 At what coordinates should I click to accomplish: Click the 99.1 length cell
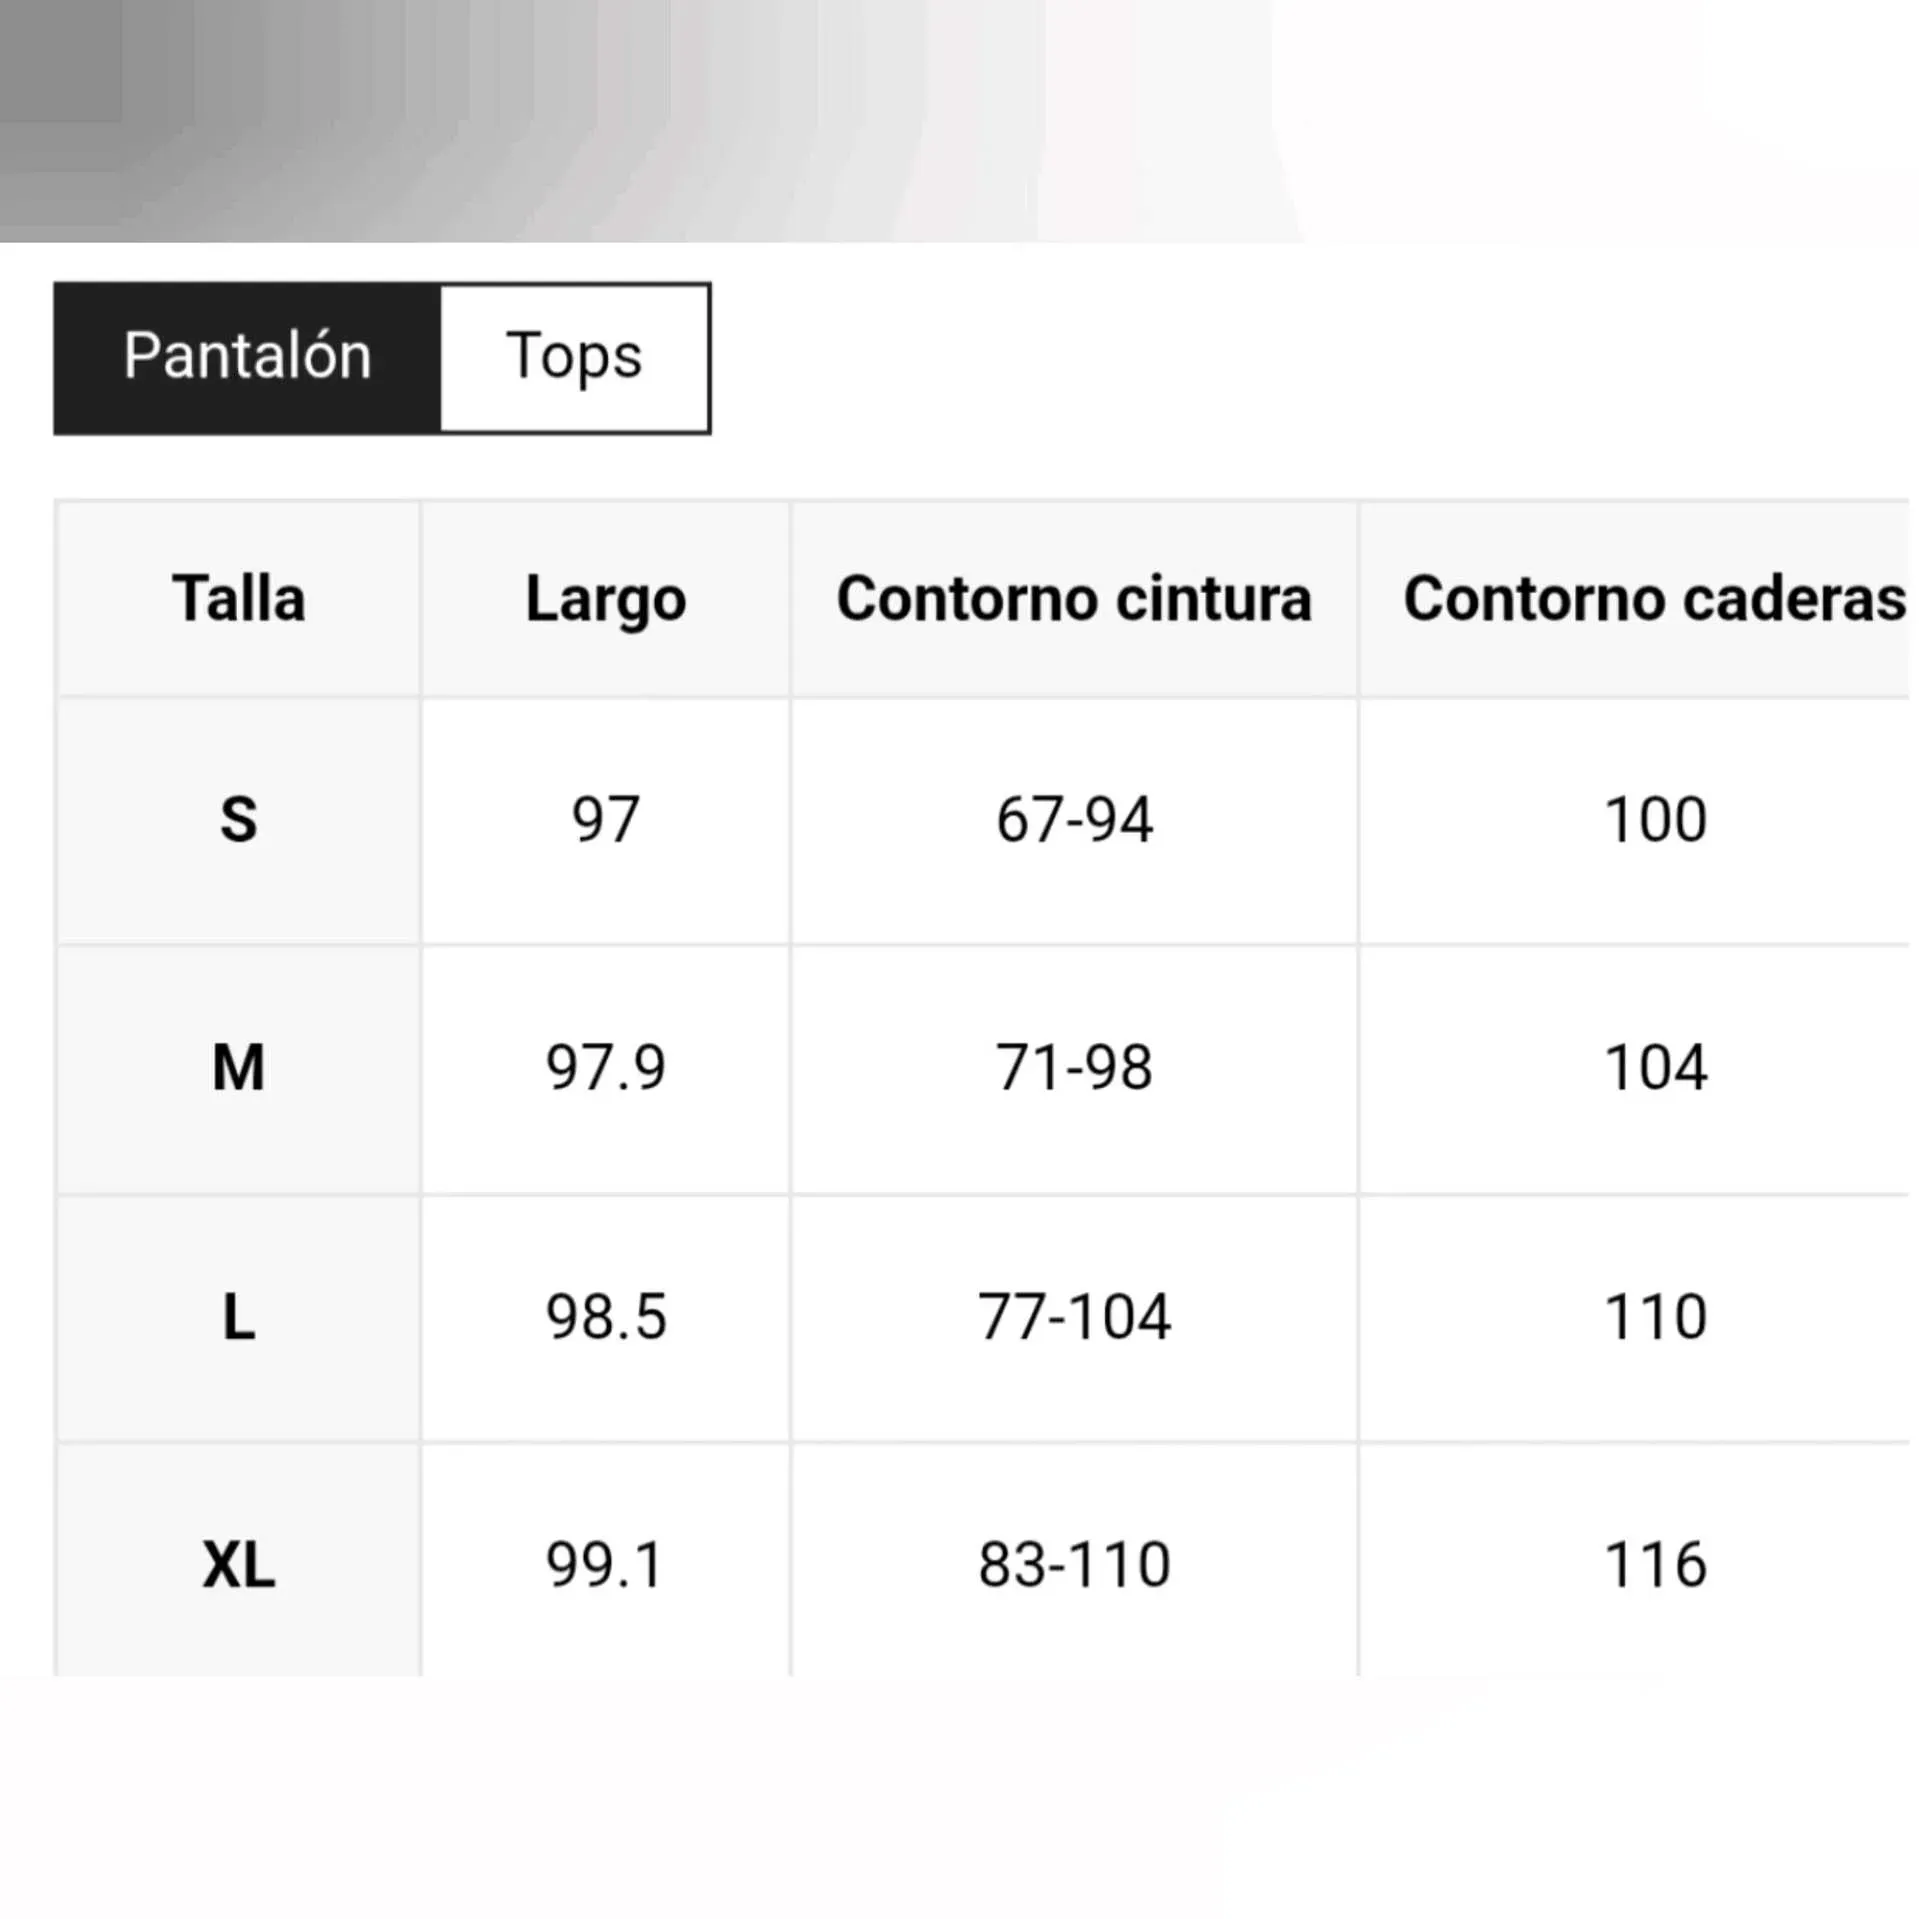(x=605, y=1564)
